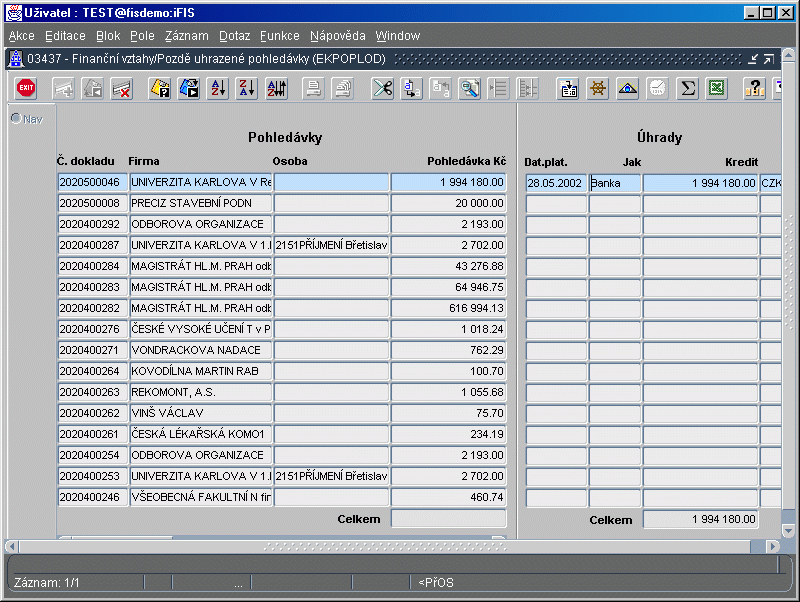Click the question mark help icon
The height and width of the screenshot is (602, 800).
755,89
